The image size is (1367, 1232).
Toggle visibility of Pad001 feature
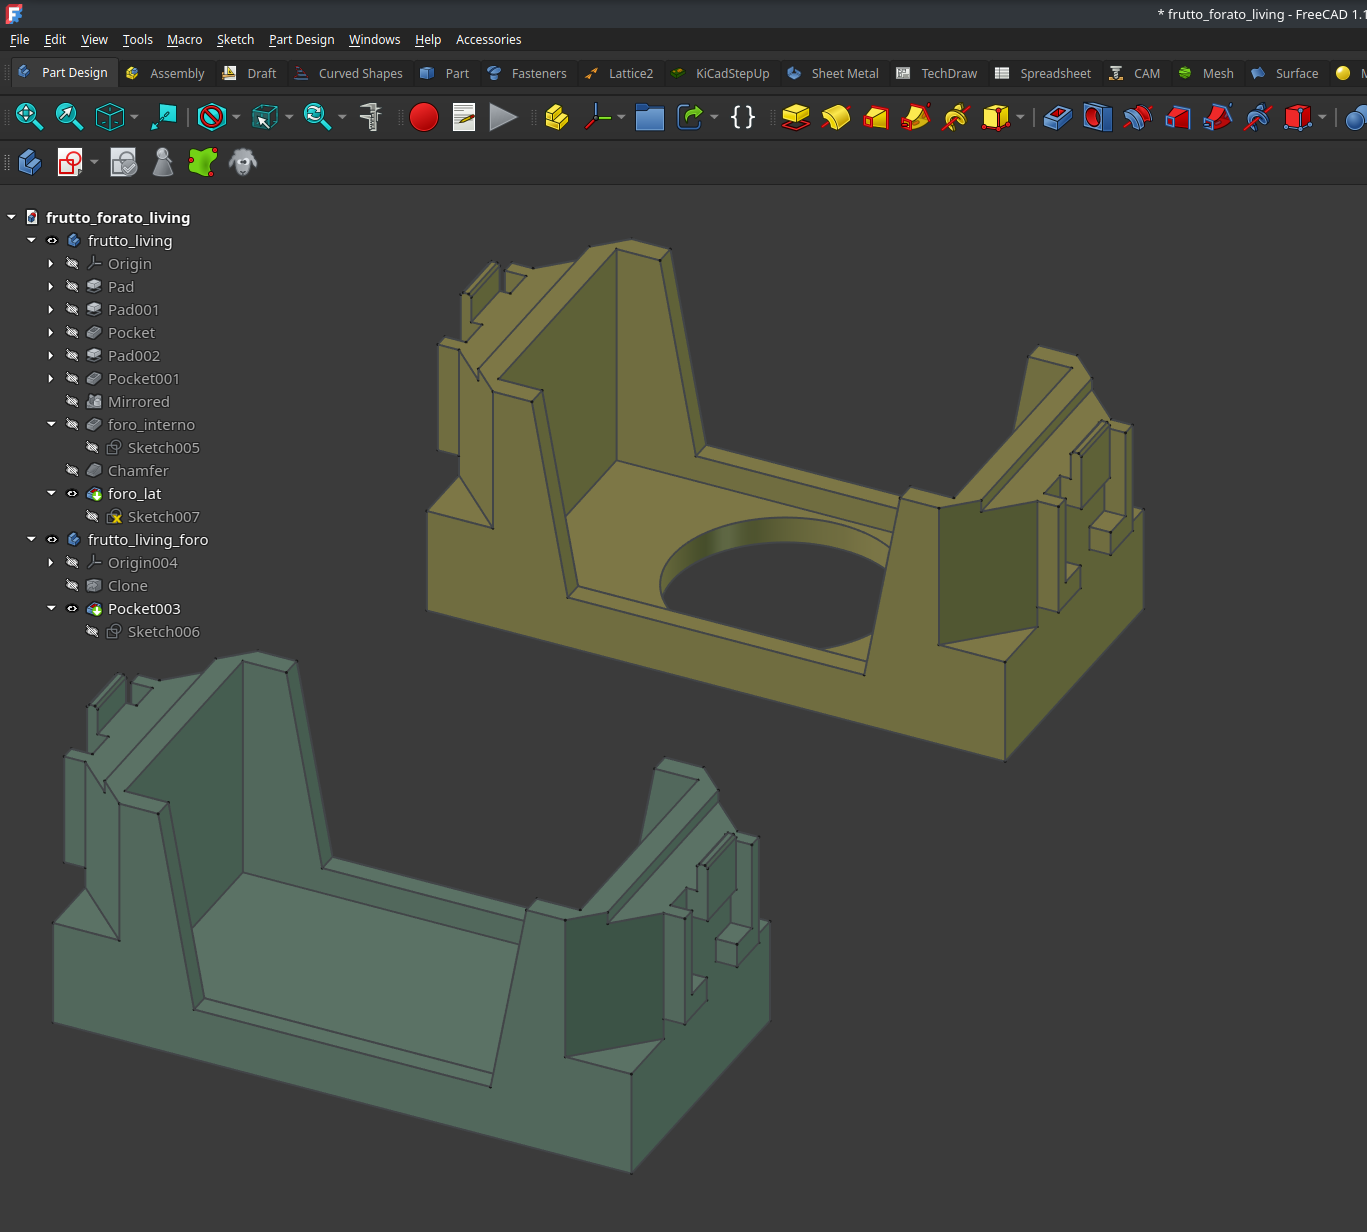[x=72, y=310]
